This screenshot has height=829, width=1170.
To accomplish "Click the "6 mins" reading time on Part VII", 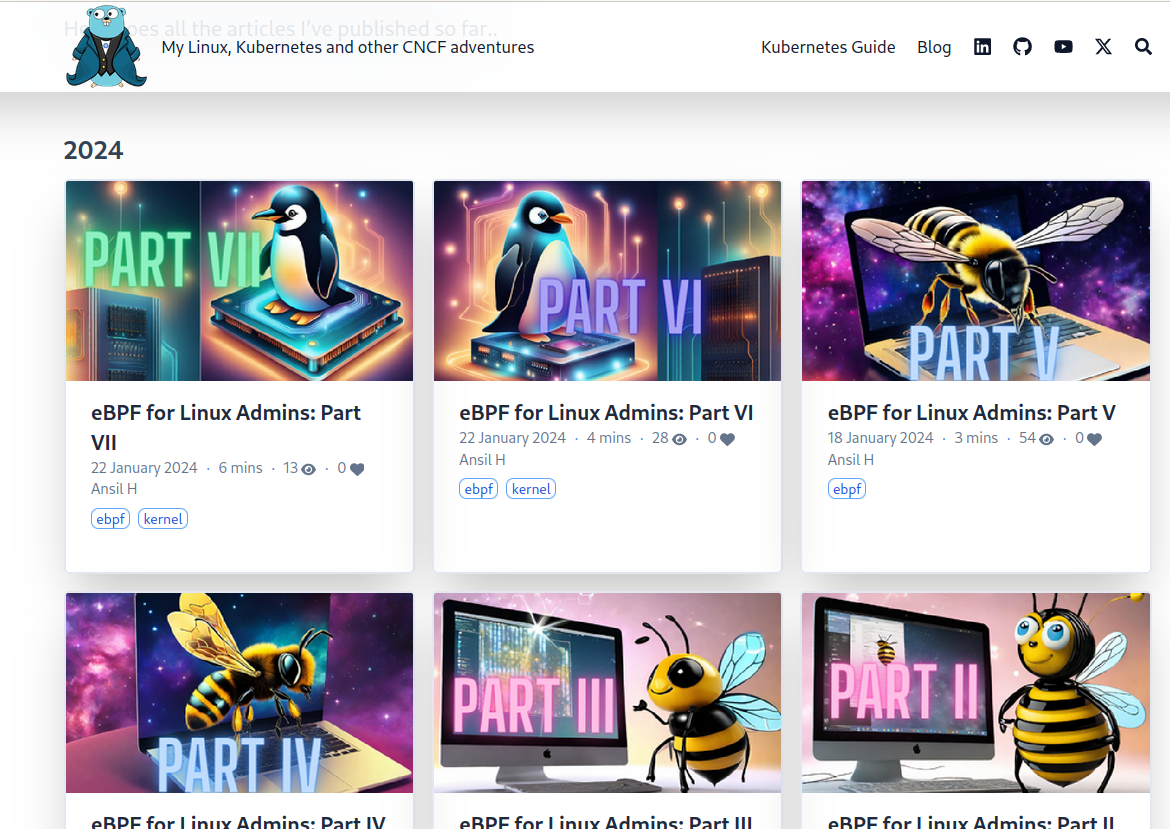I will (x=240, y=468).
